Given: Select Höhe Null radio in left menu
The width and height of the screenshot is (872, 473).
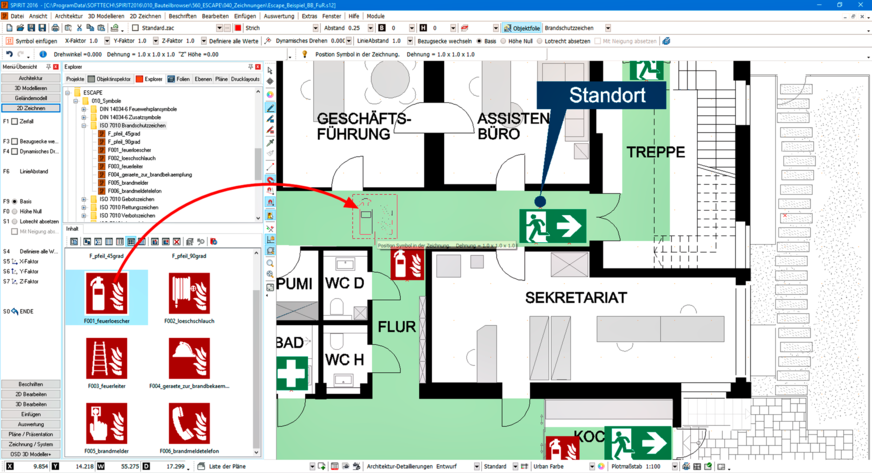Looking at the screenshot, I should point(15,211).
